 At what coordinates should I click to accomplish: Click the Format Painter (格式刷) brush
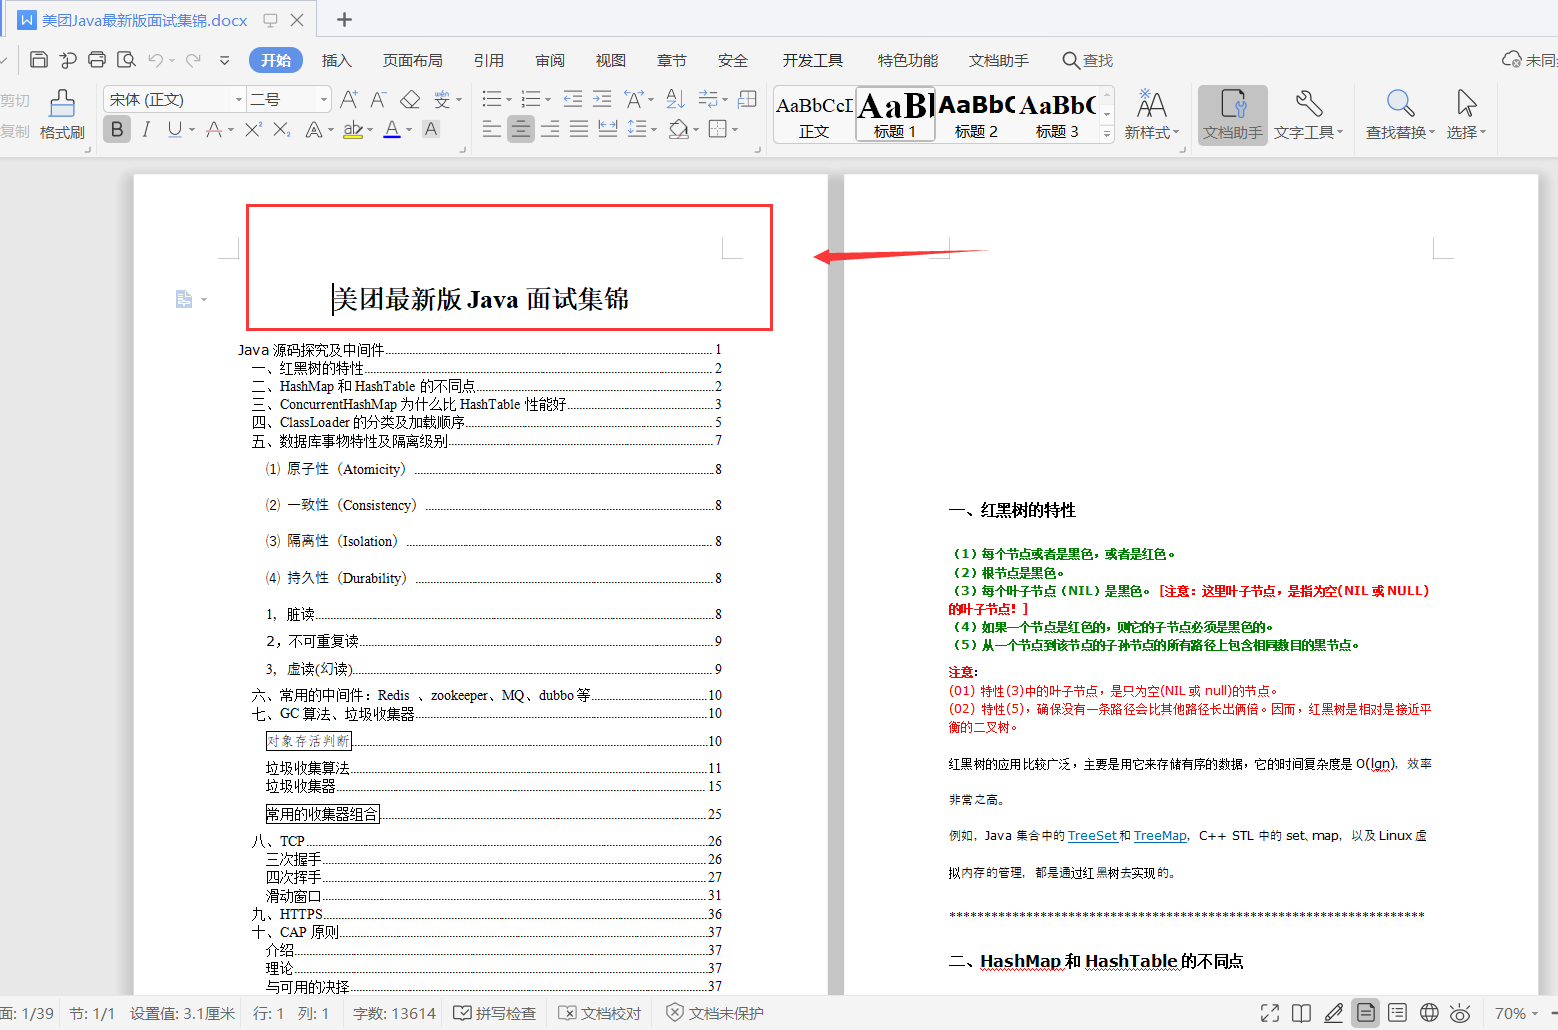click(x=62, y=115)
